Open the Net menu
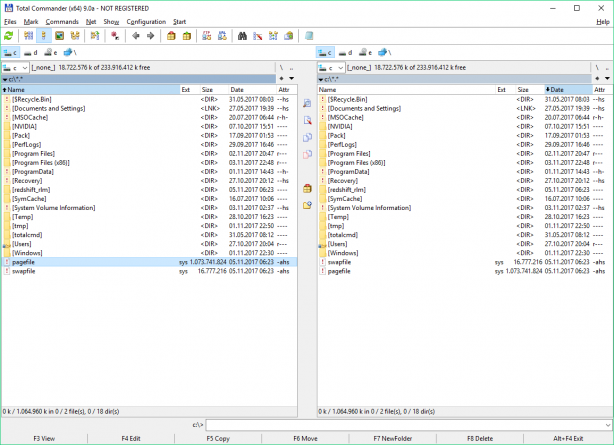This screenshot has height=445, width=614. [x=91, y=22]
